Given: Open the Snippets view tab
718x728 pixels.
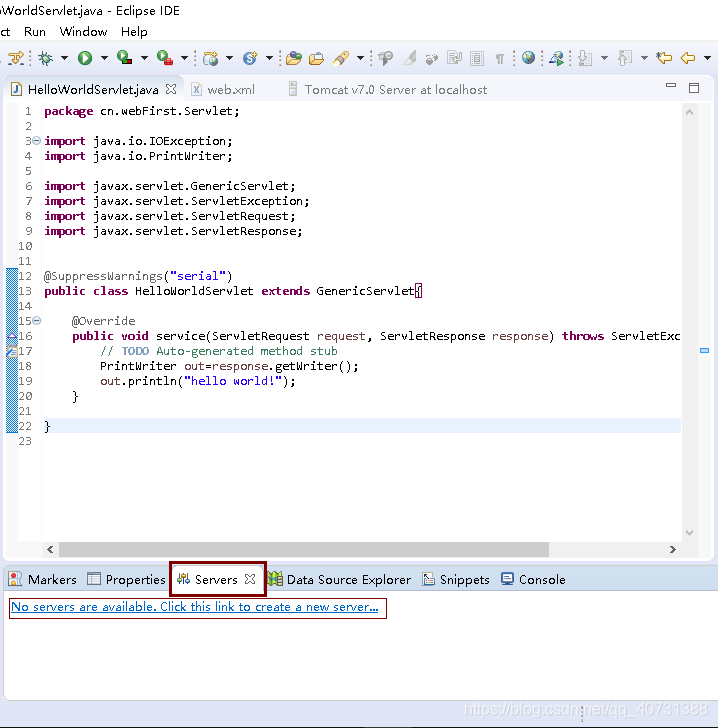Looking at the screenshot, I should point(456,579).
